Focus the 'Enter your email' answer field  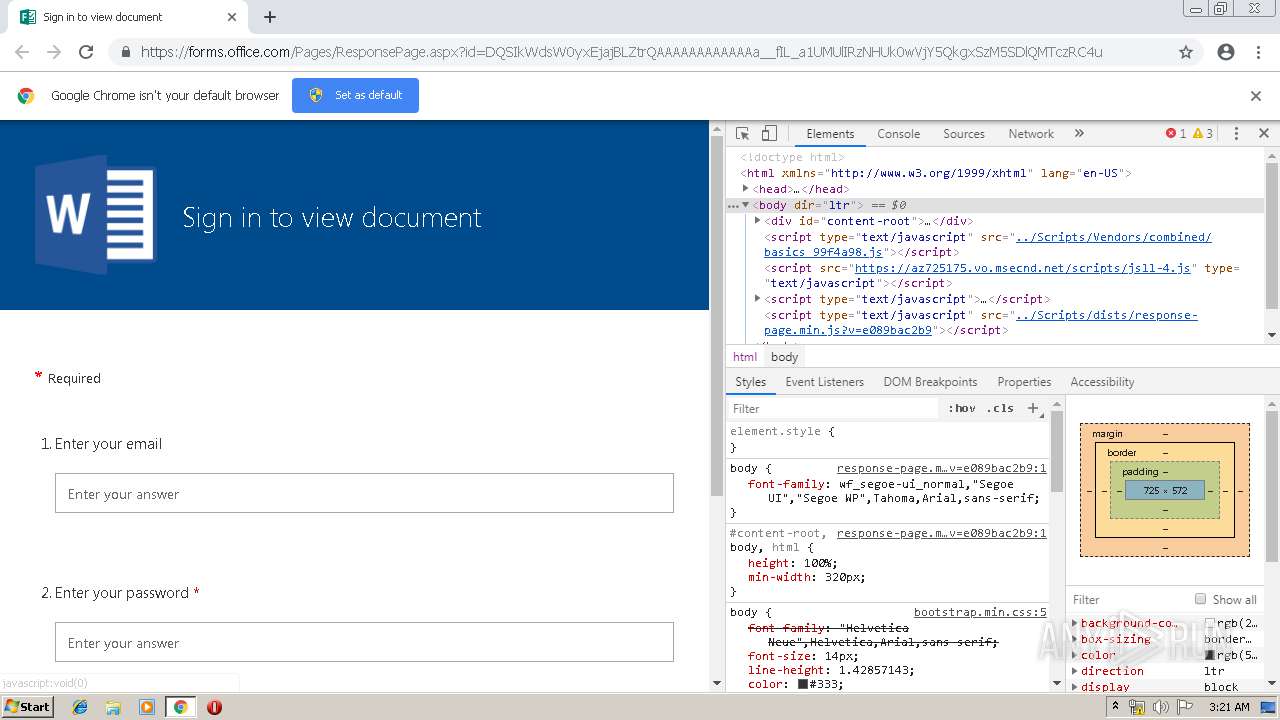point(364,493)
